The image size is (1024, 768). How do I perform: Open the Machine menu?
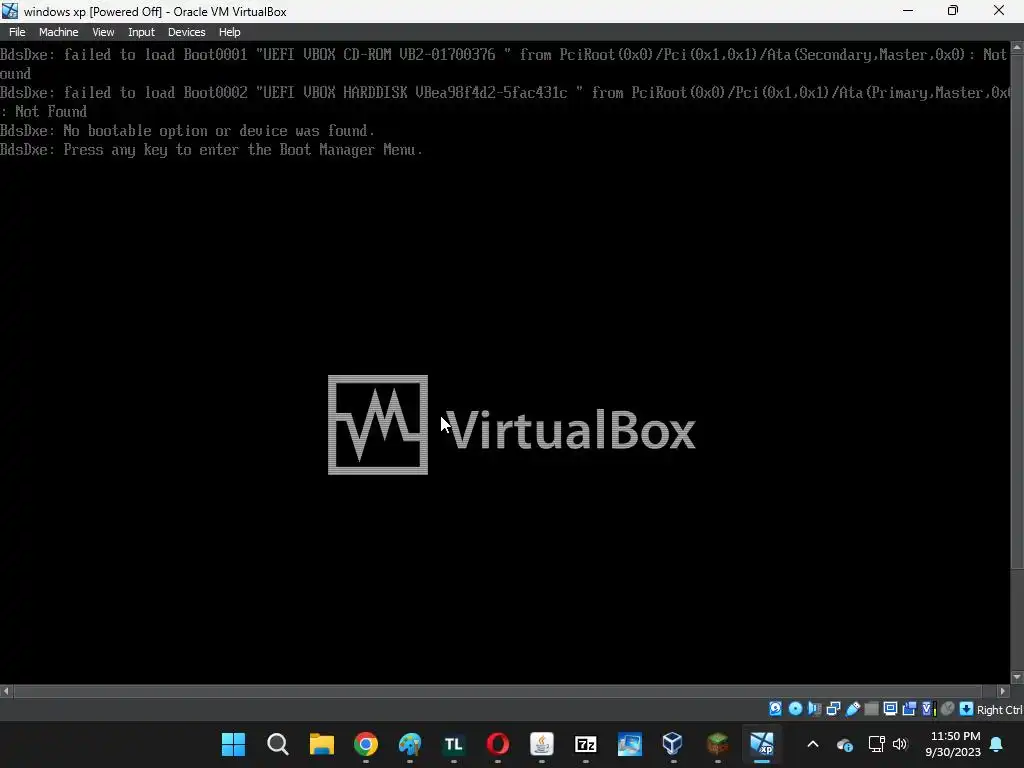tap(58, 32)
